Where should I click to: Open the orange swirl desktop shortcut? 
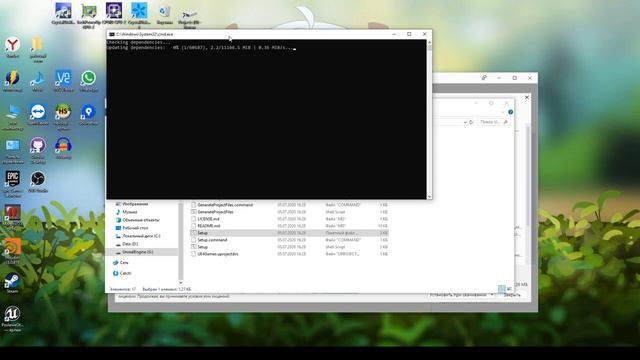click(12, 251)
